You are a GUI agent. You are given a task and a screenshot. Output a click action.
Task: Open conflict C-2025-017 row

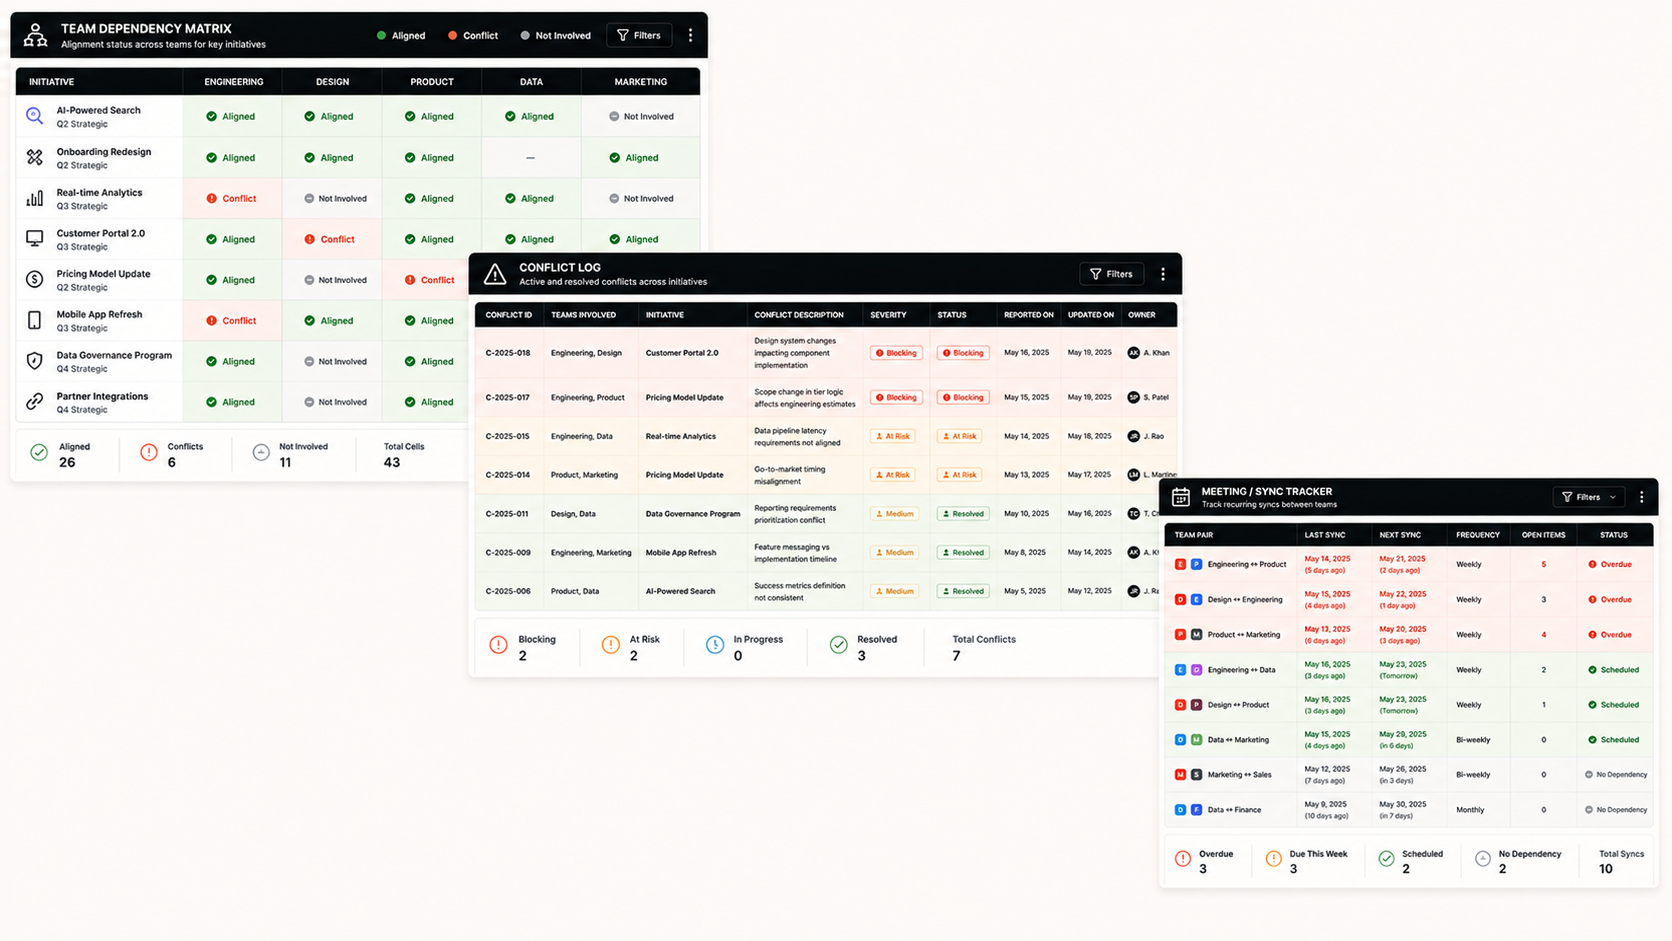[825, 397]
